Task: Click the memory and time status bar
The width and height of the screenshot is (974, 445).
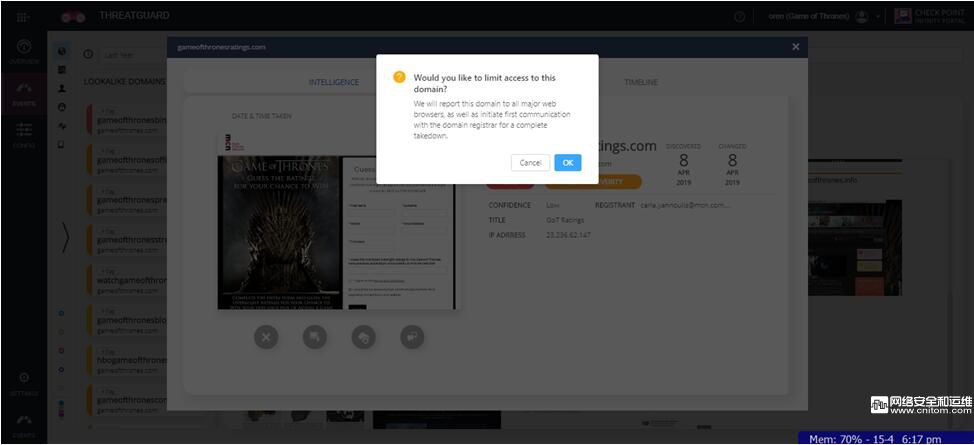Action: coord(886,439)
